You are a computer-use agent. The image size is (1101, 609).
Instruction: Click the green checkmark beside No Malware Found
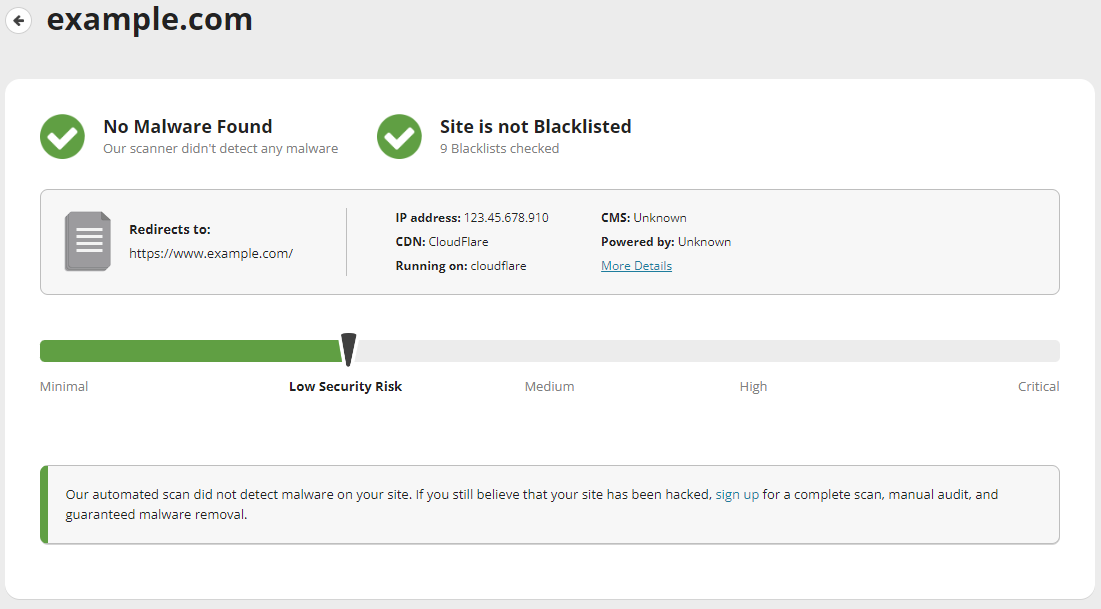pos(62,136)
